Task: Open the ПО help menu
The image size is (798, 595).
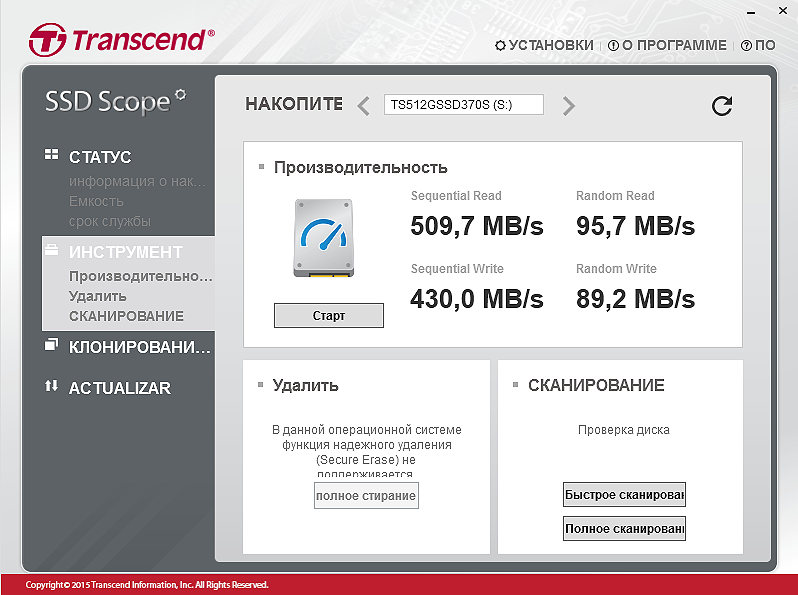Action: click(x=758, y=45)
